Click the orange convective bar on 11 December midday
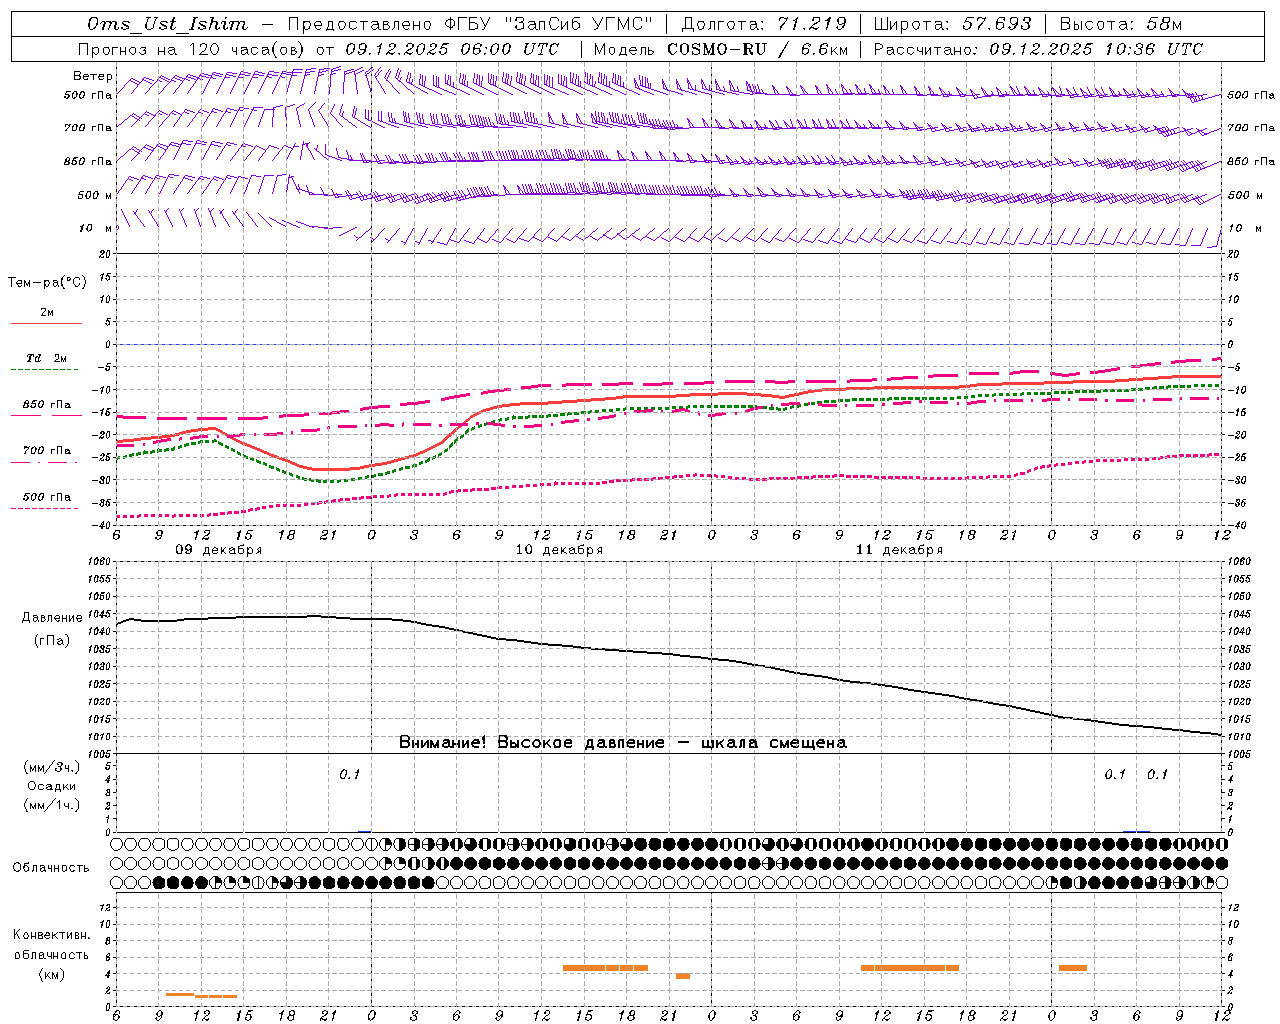1280x1024 pixels. 910,968
